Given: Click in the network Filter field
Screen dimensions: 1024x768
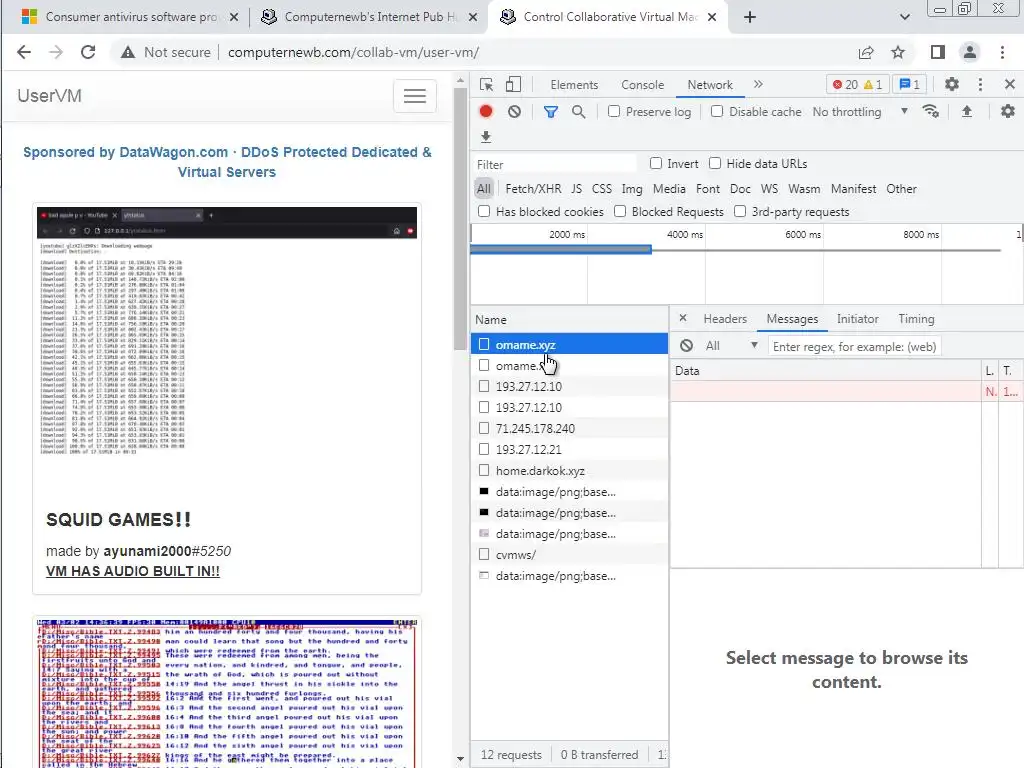Looking at the screenshot, I should click(554, 164).
